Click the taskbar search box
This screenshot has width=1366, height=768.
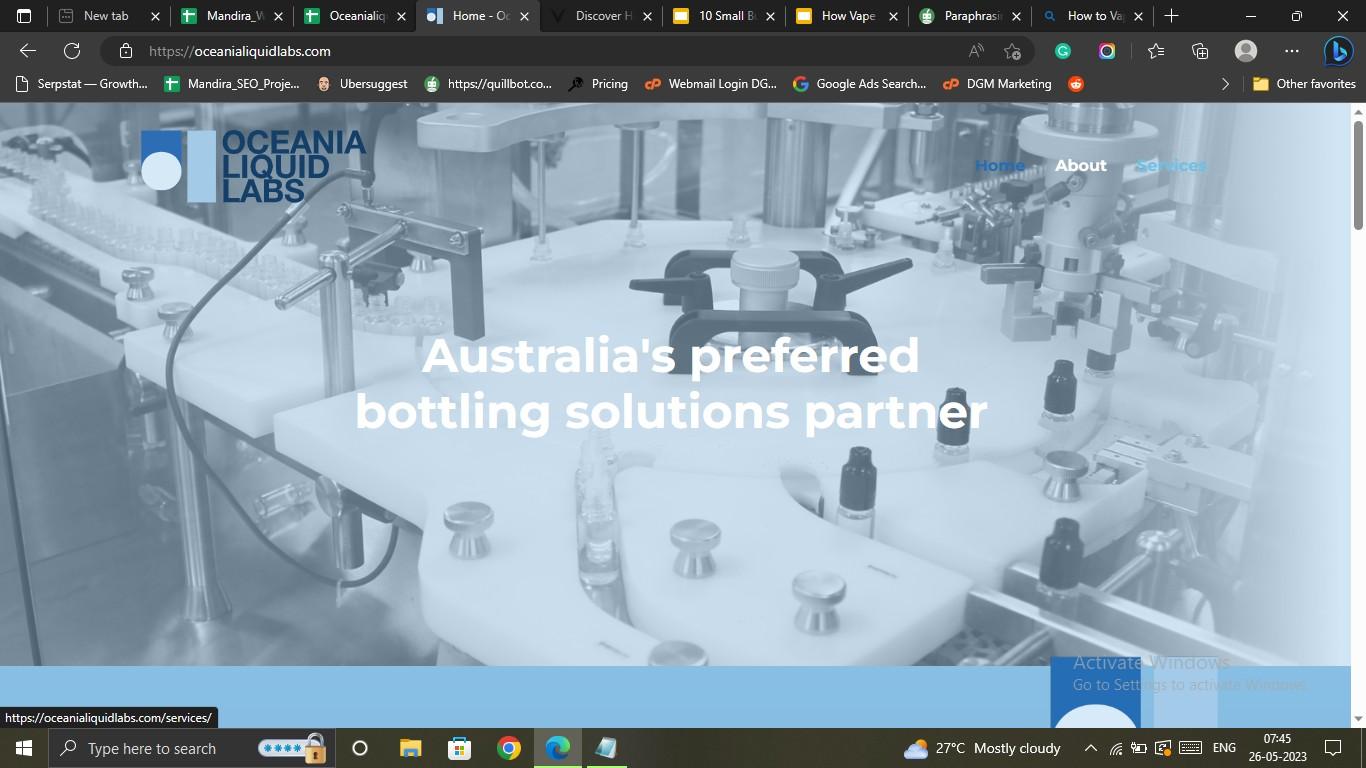(x=191, y=748)
